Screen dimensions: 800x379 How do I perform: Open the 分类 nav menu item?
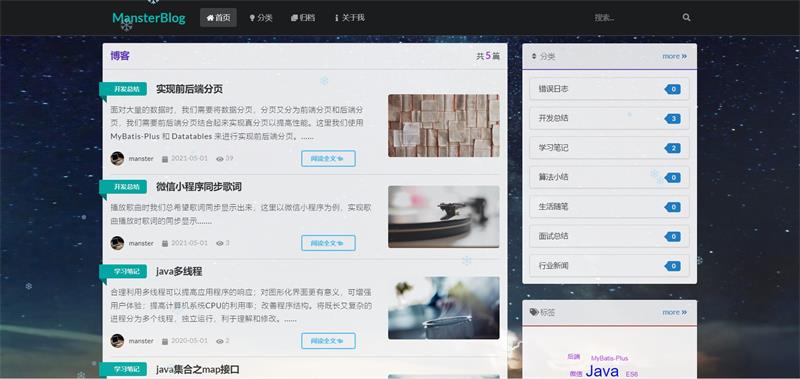[261, 18]
